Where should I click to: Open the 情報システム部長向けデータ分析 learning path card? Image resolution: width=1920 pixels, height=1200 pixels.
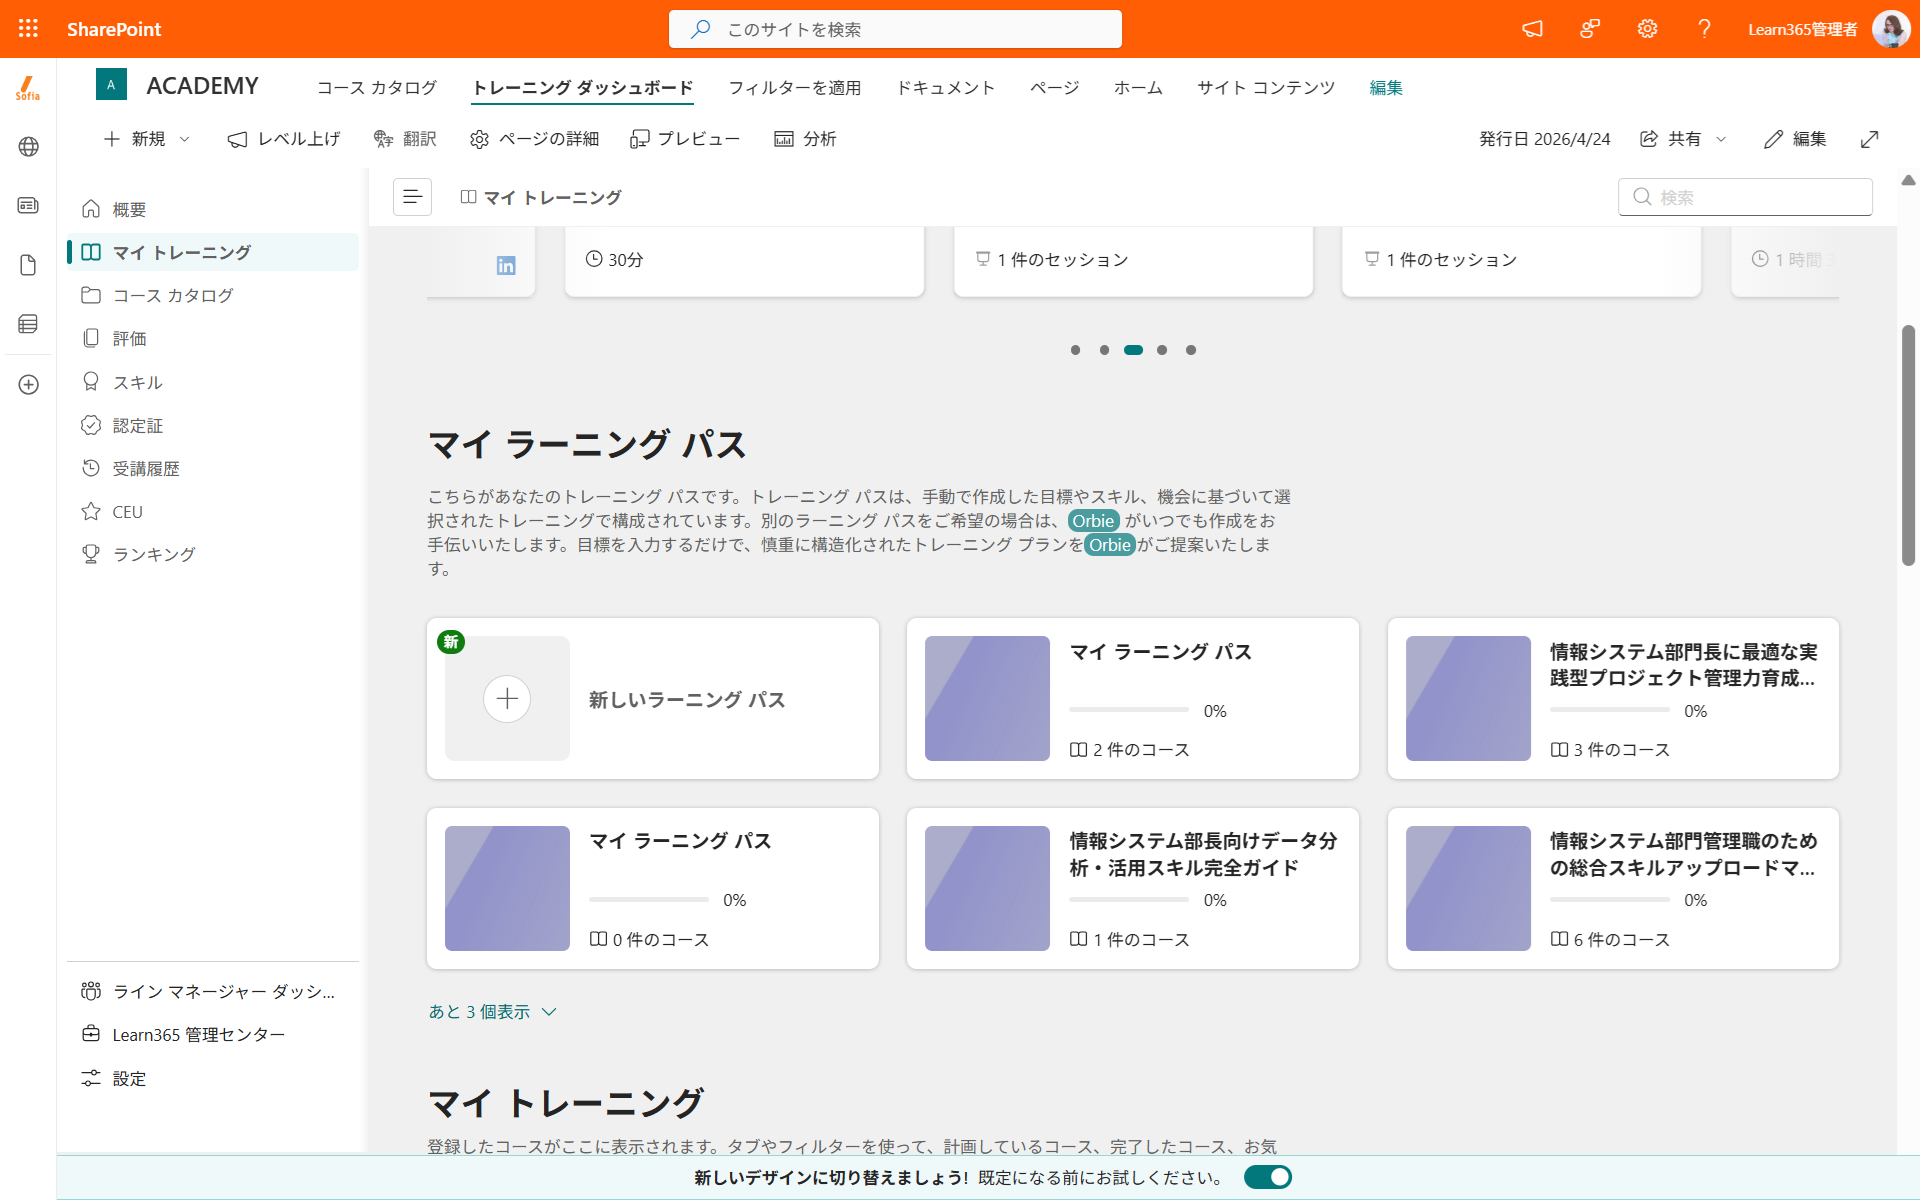(1132, 888)
